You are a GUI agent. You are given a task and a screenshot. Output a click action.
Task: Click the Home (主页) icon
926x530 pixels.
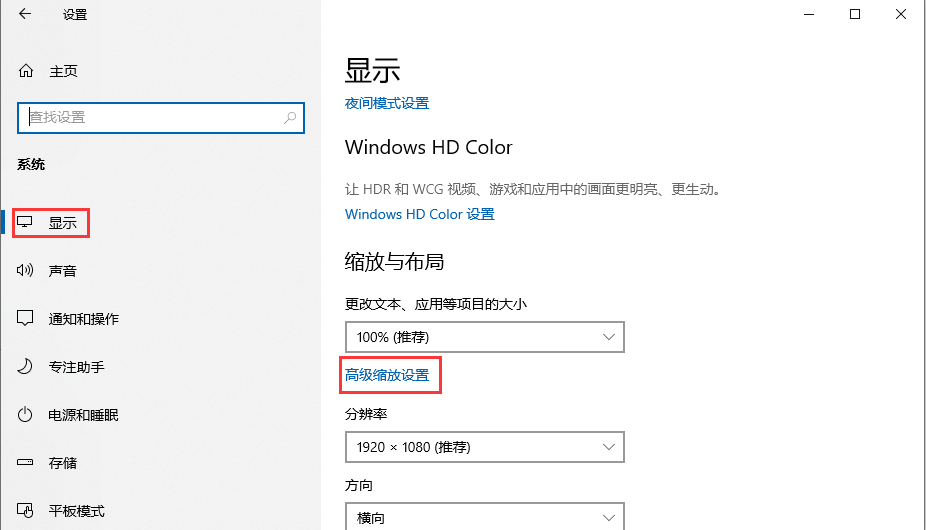26,72
